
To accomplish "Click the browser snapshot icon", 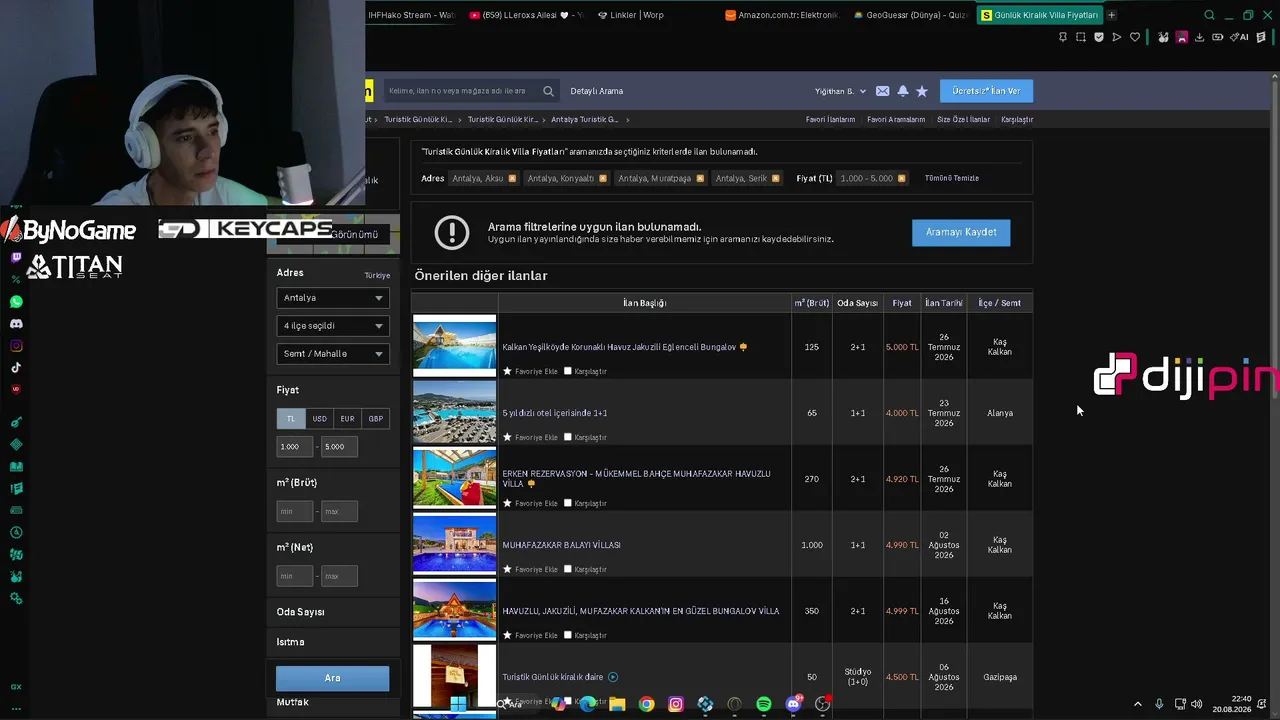I will click(1081, 37).
